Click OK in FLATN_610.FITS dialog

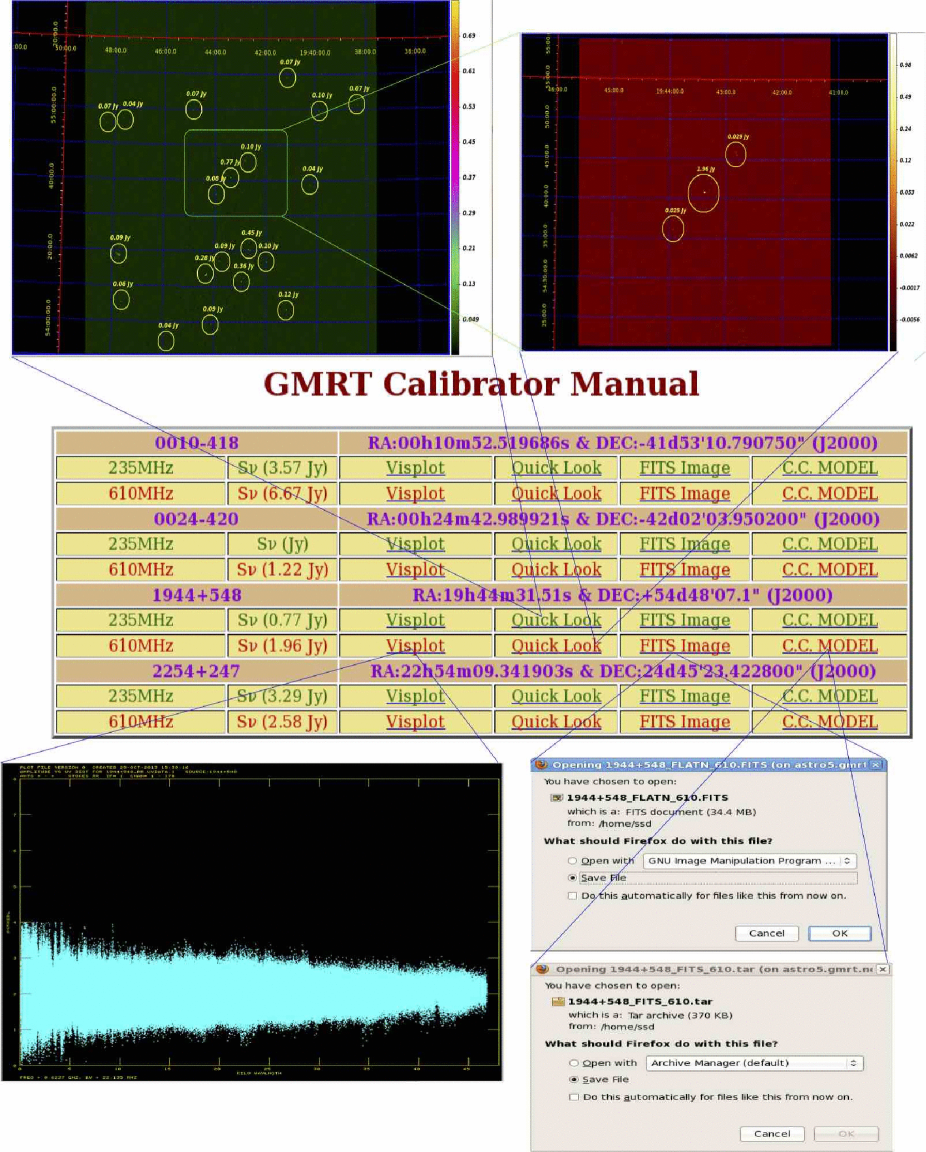(x=840, y=934)
